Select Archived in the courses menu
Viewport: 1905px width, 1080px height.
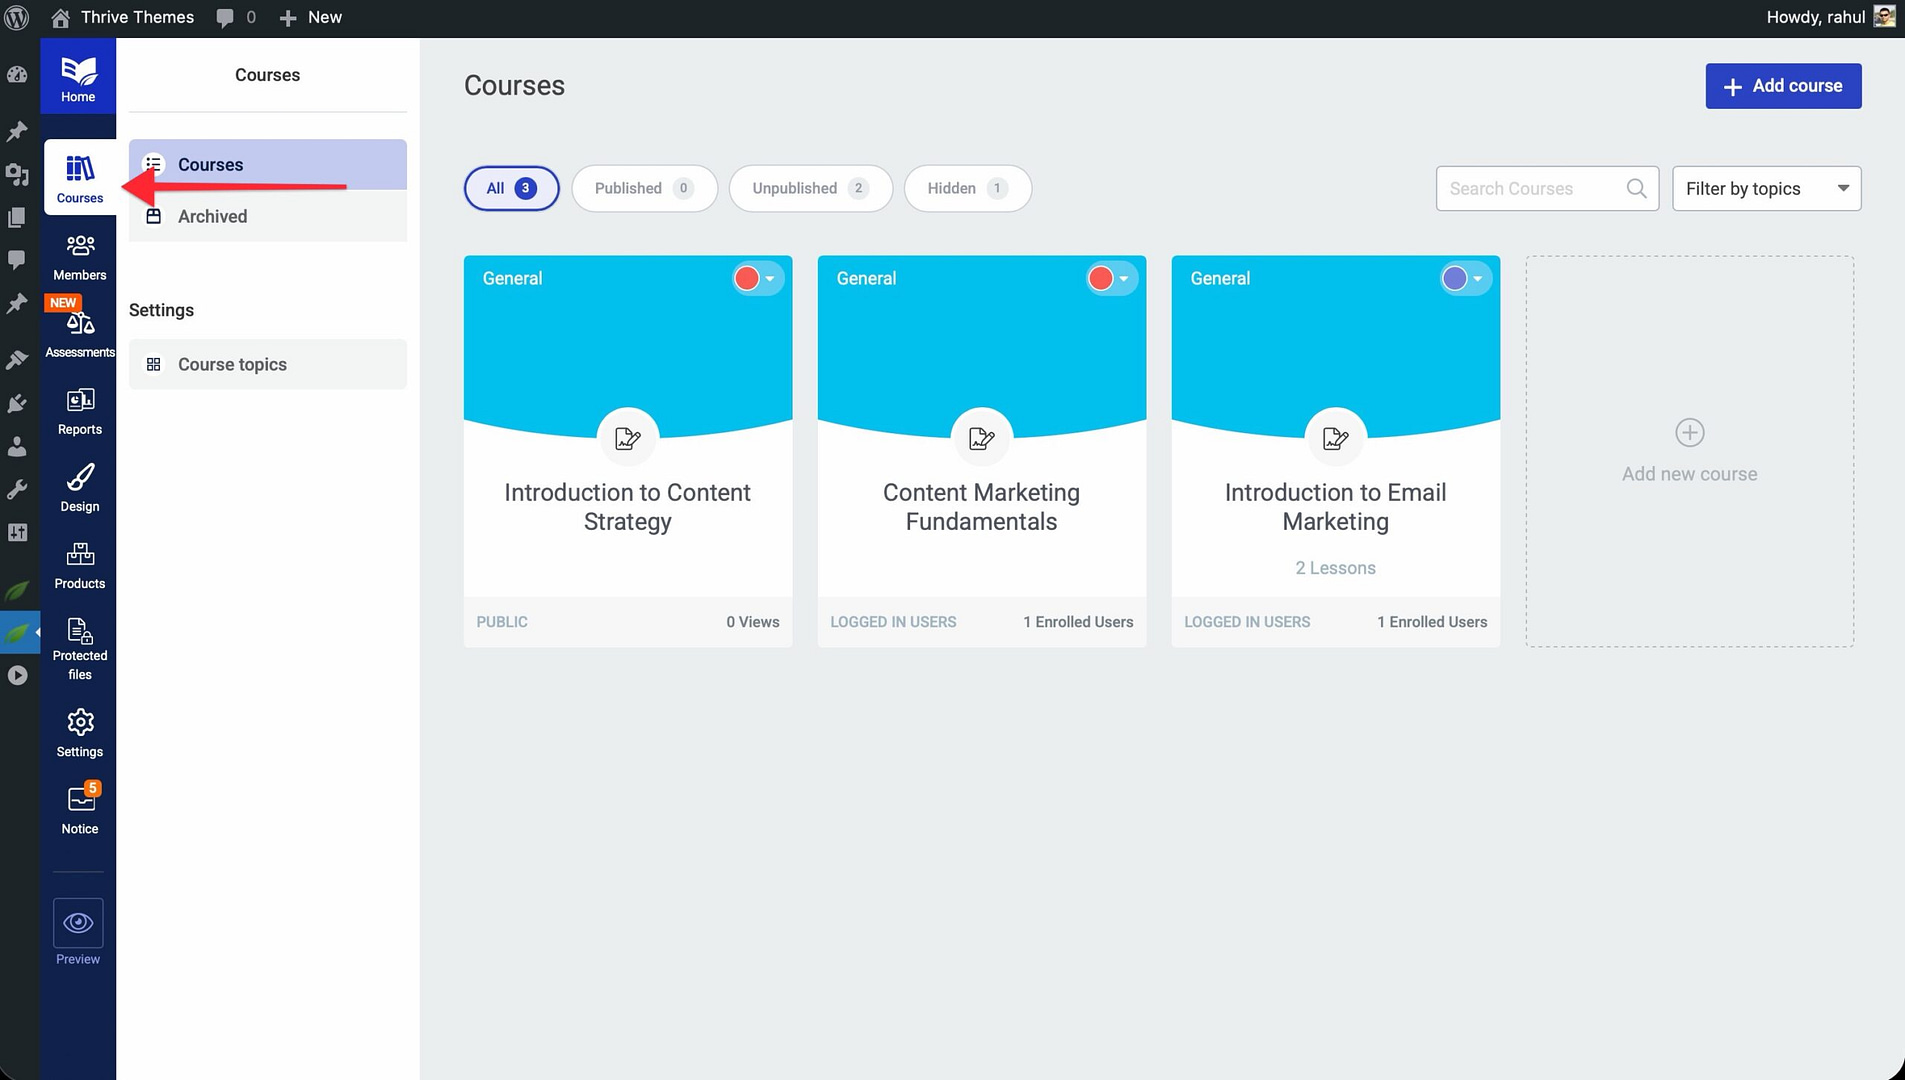click(212, 216)
